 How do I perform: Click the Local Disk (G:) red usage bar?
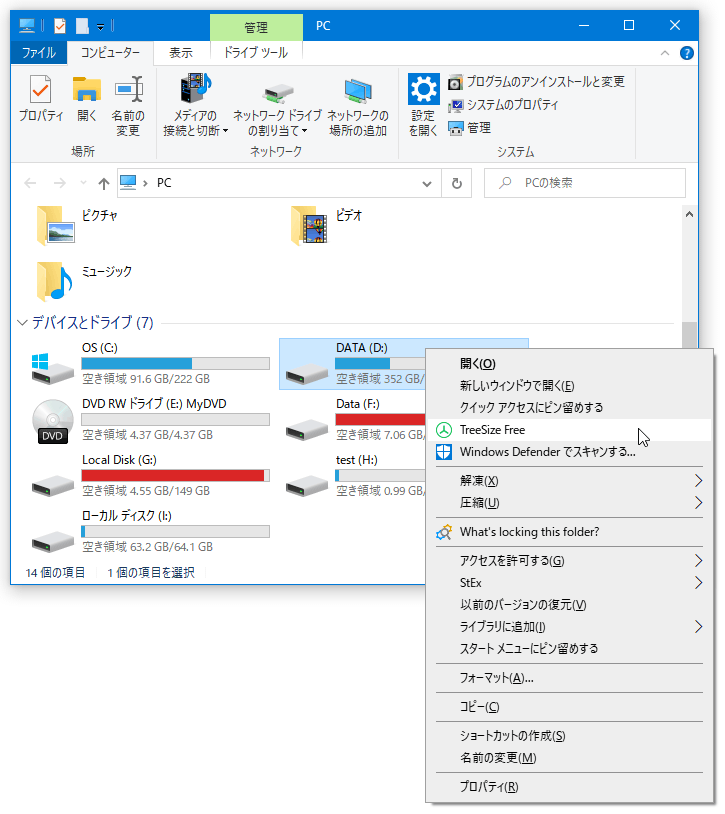pyautogui.click(x=175, y=476)
